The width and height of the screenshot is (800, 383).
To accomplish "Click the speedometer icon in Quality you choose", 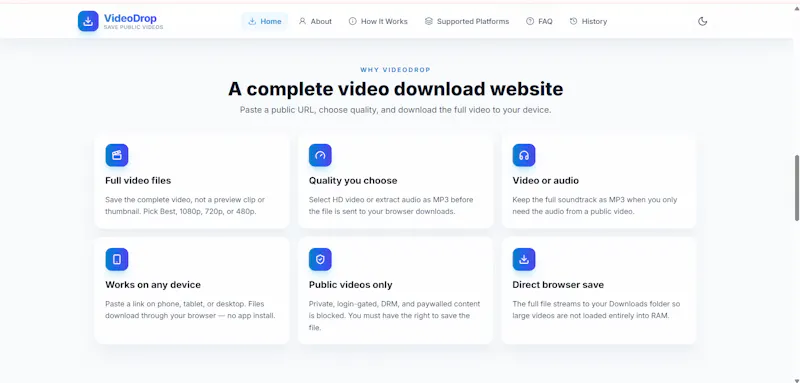I will pyautogui.click(x=320, y=155).
